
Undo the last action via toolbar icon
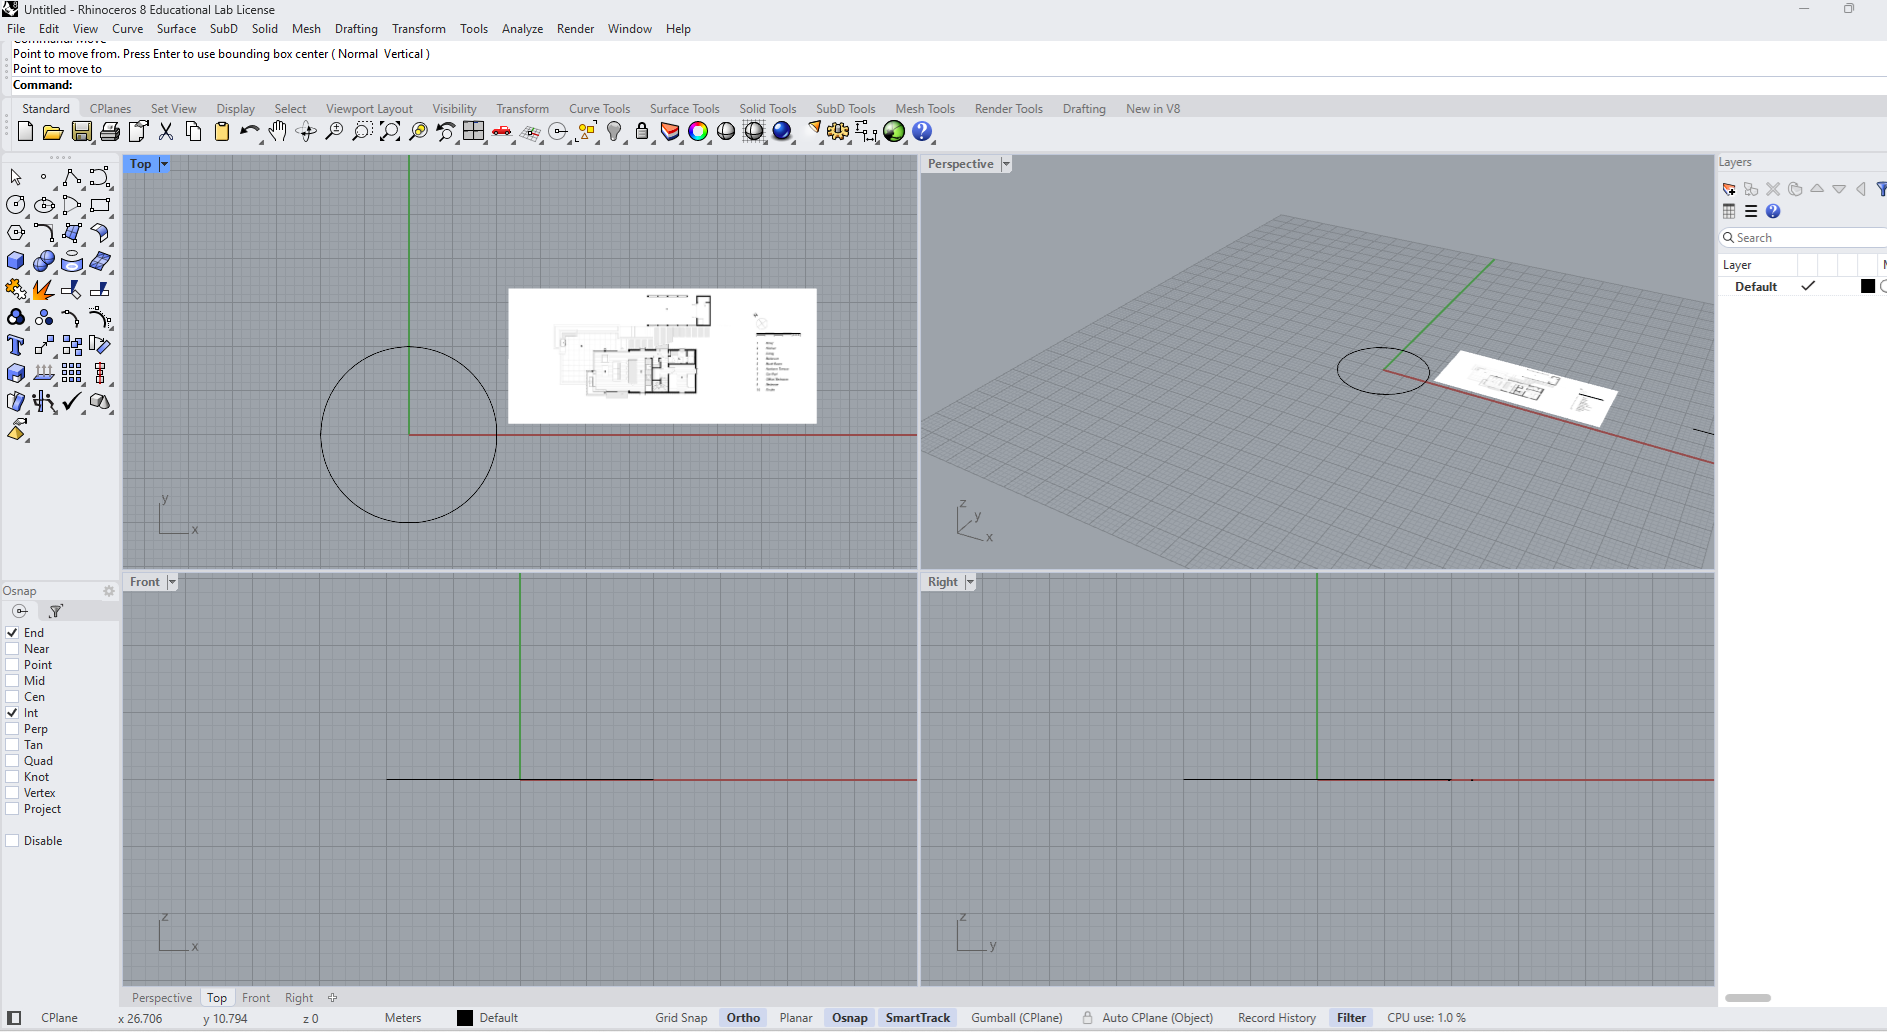coord(250,131)
